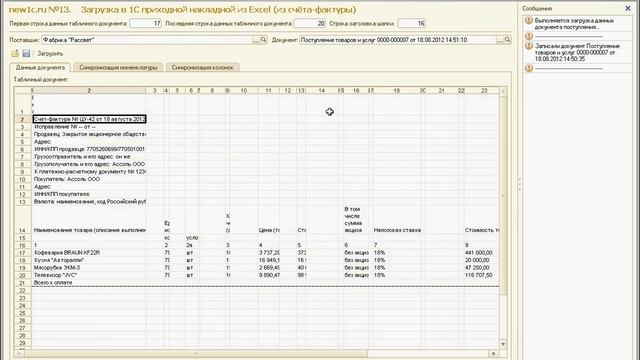Click Документ ellipsis select button

point(500,40)
